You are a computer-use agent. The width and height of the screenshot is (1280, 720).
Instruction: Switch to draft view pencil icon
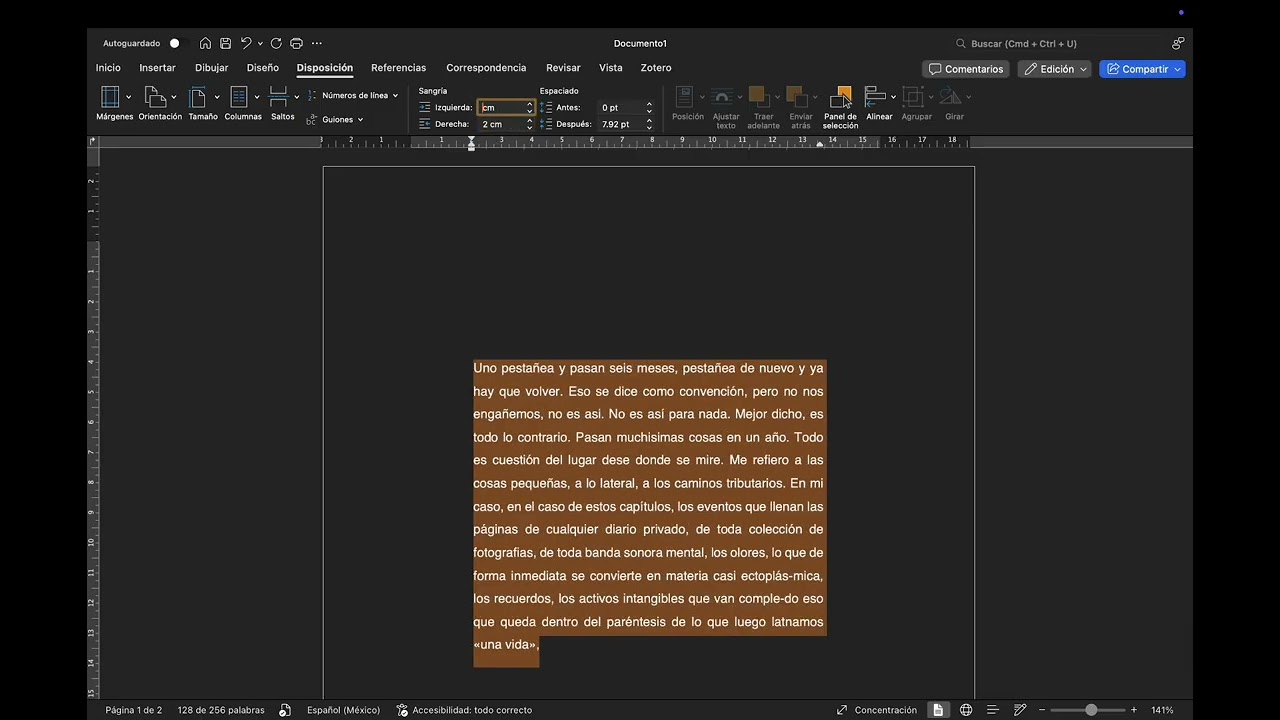(1019, 710)
